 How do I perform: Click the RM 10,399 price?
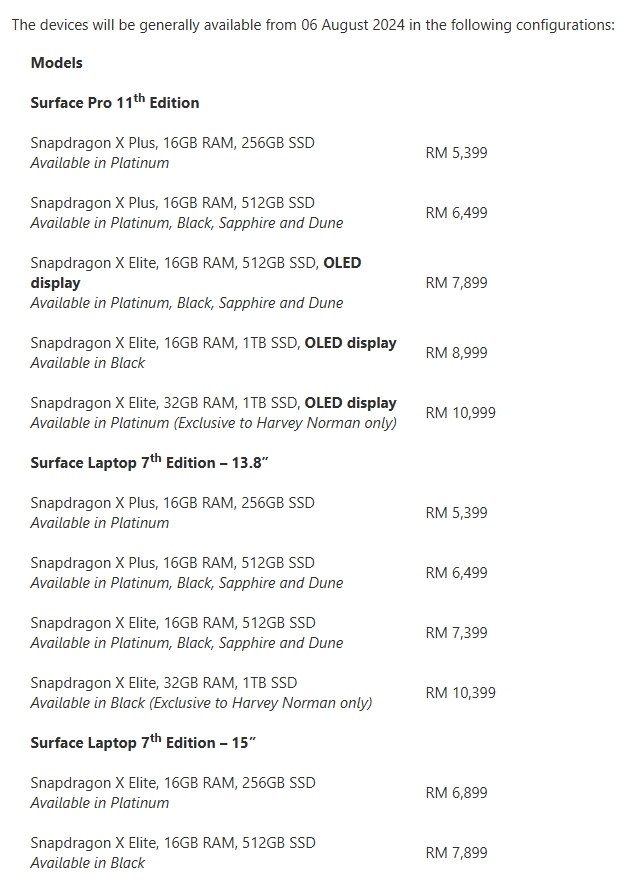pyautogui.click(x=460, y=693)
